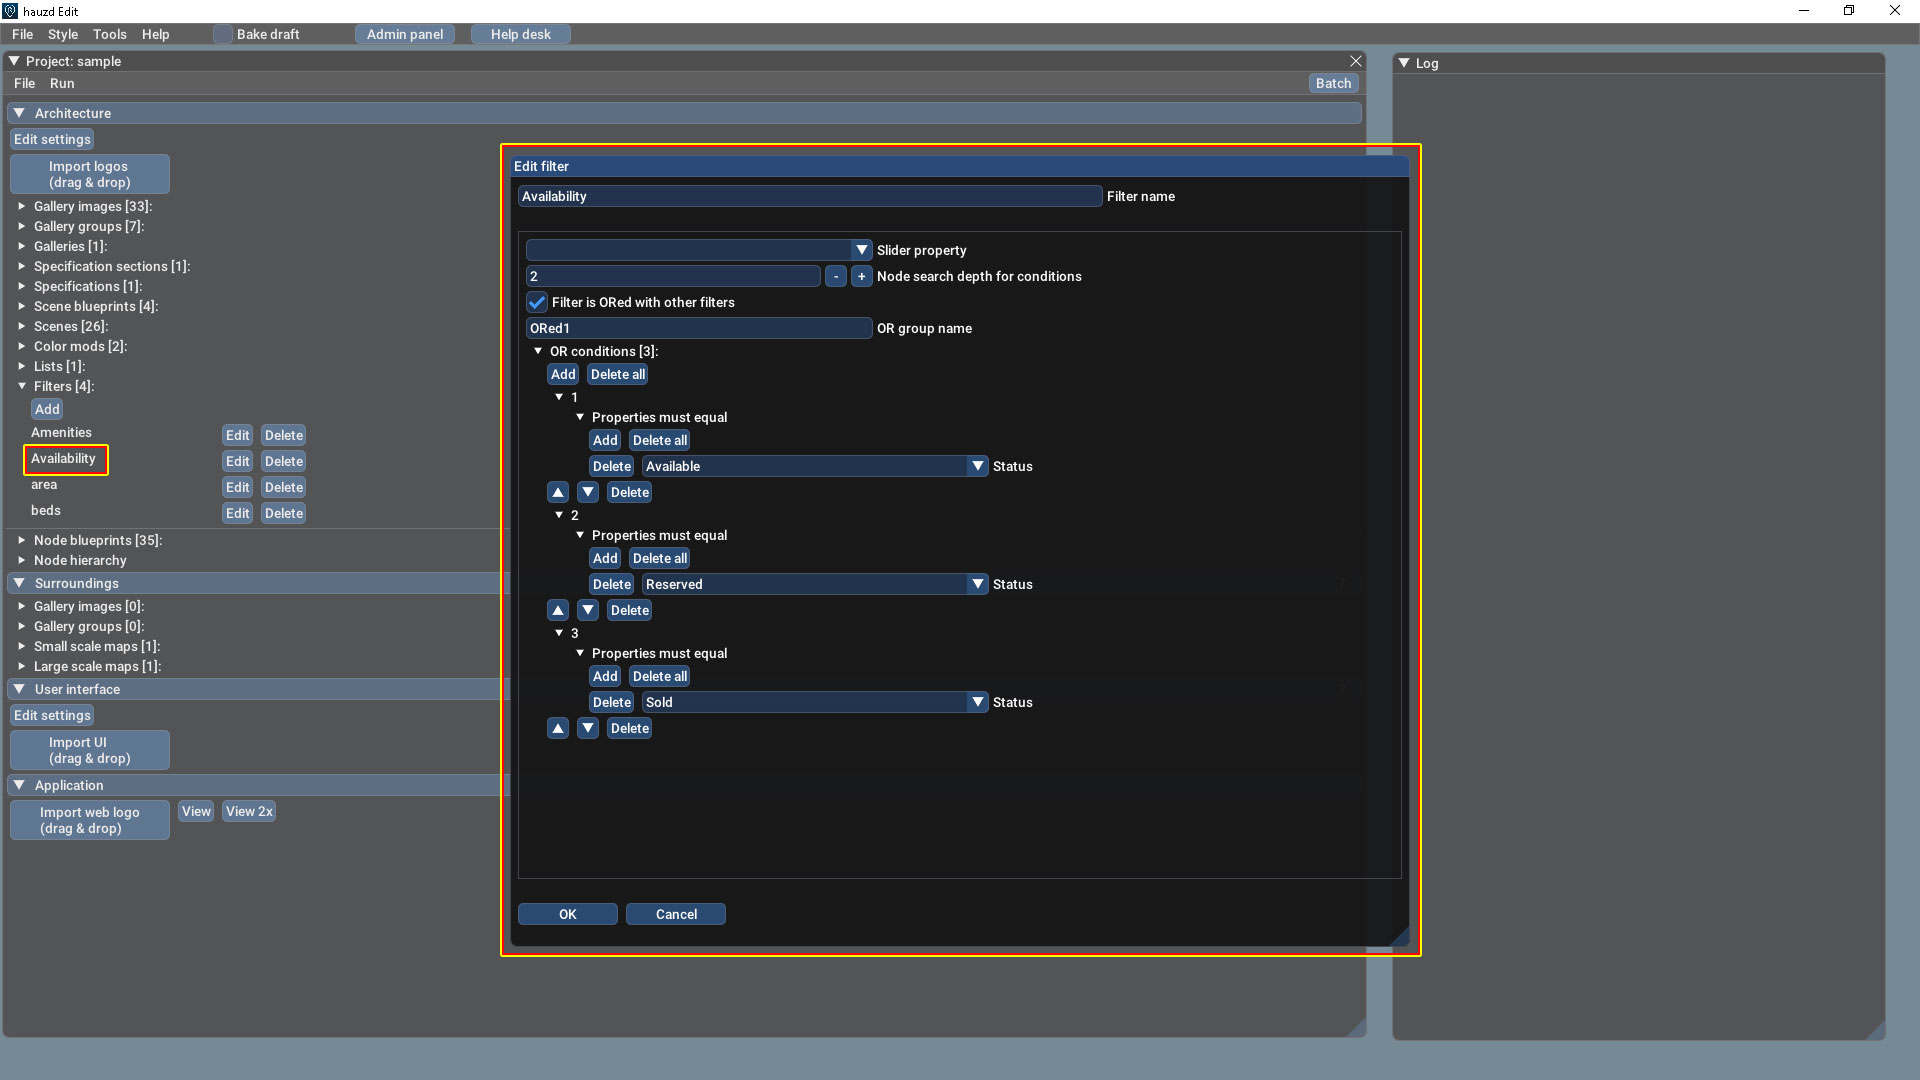Open the Tools menu
Viewport: 1920px width, 1080px height.
coord(110,34)
